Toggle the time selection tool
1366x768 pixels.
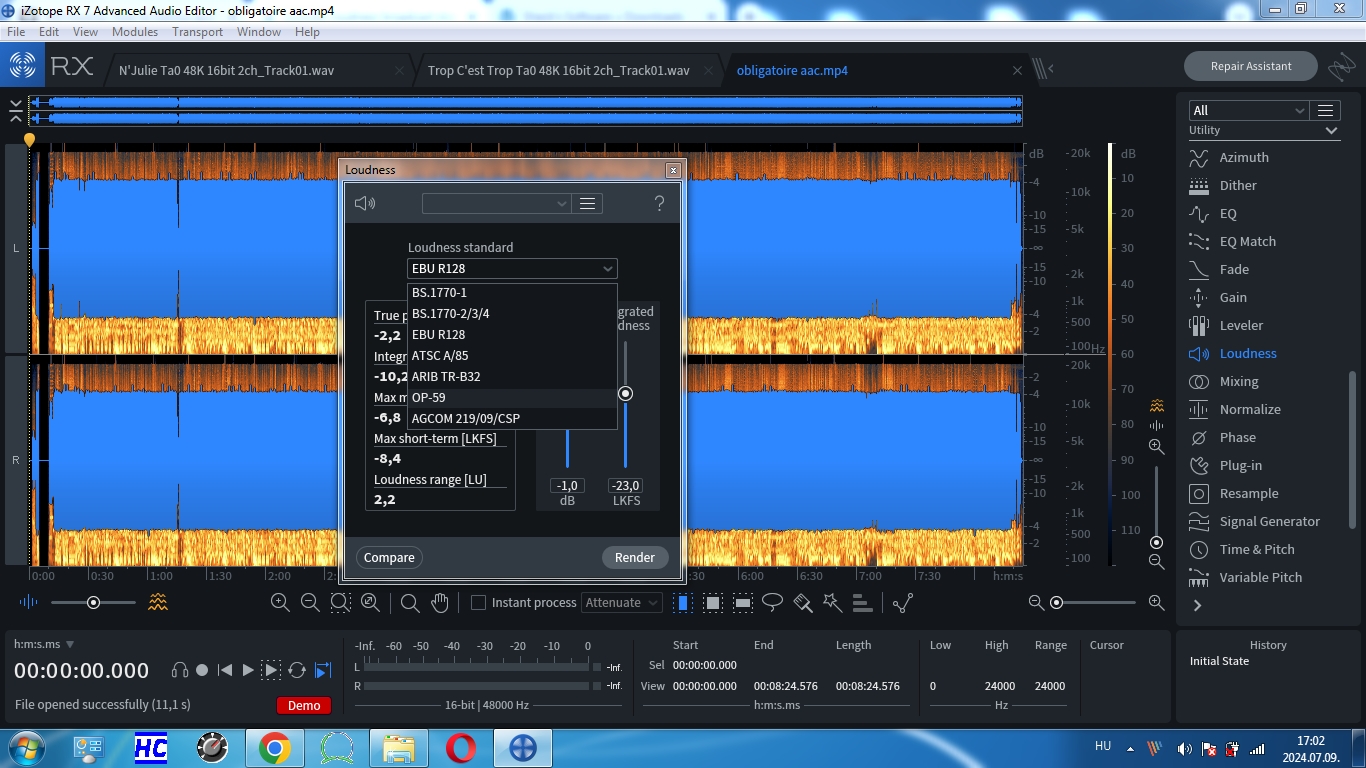tap(683, 603)
